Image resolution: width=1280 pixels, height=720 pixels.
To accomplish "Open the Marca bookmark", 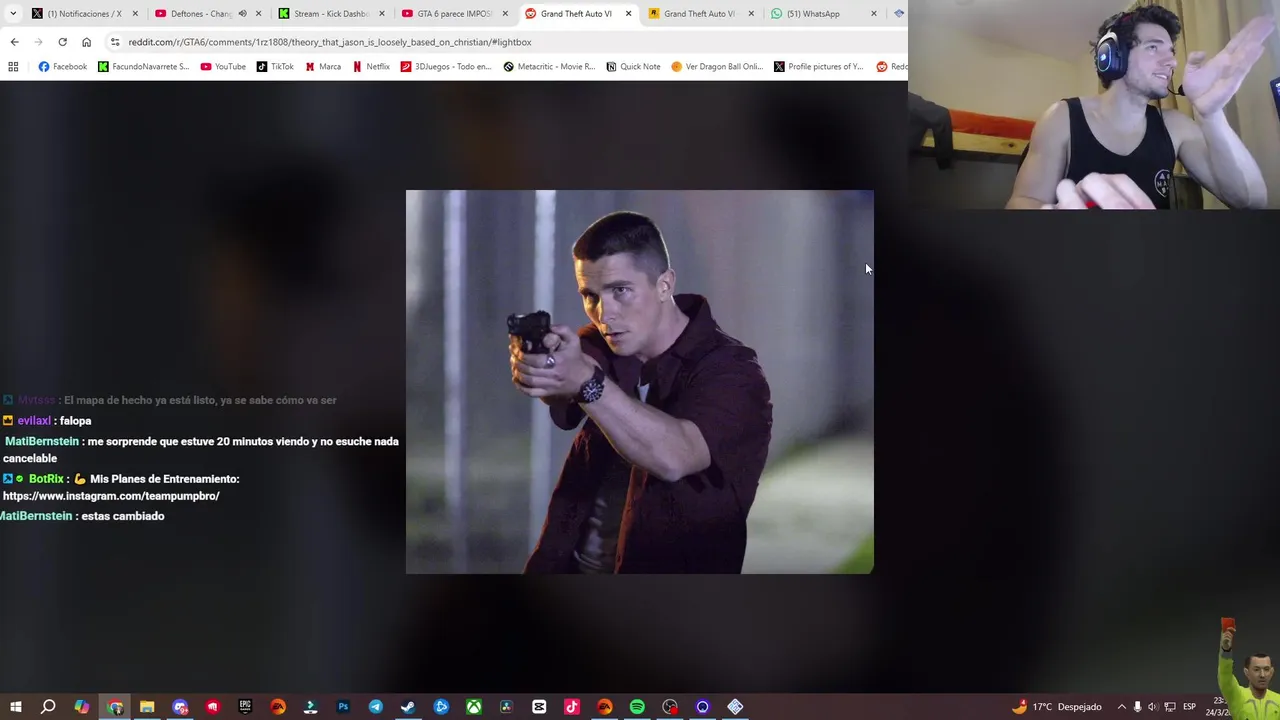I will pos(323,67).
